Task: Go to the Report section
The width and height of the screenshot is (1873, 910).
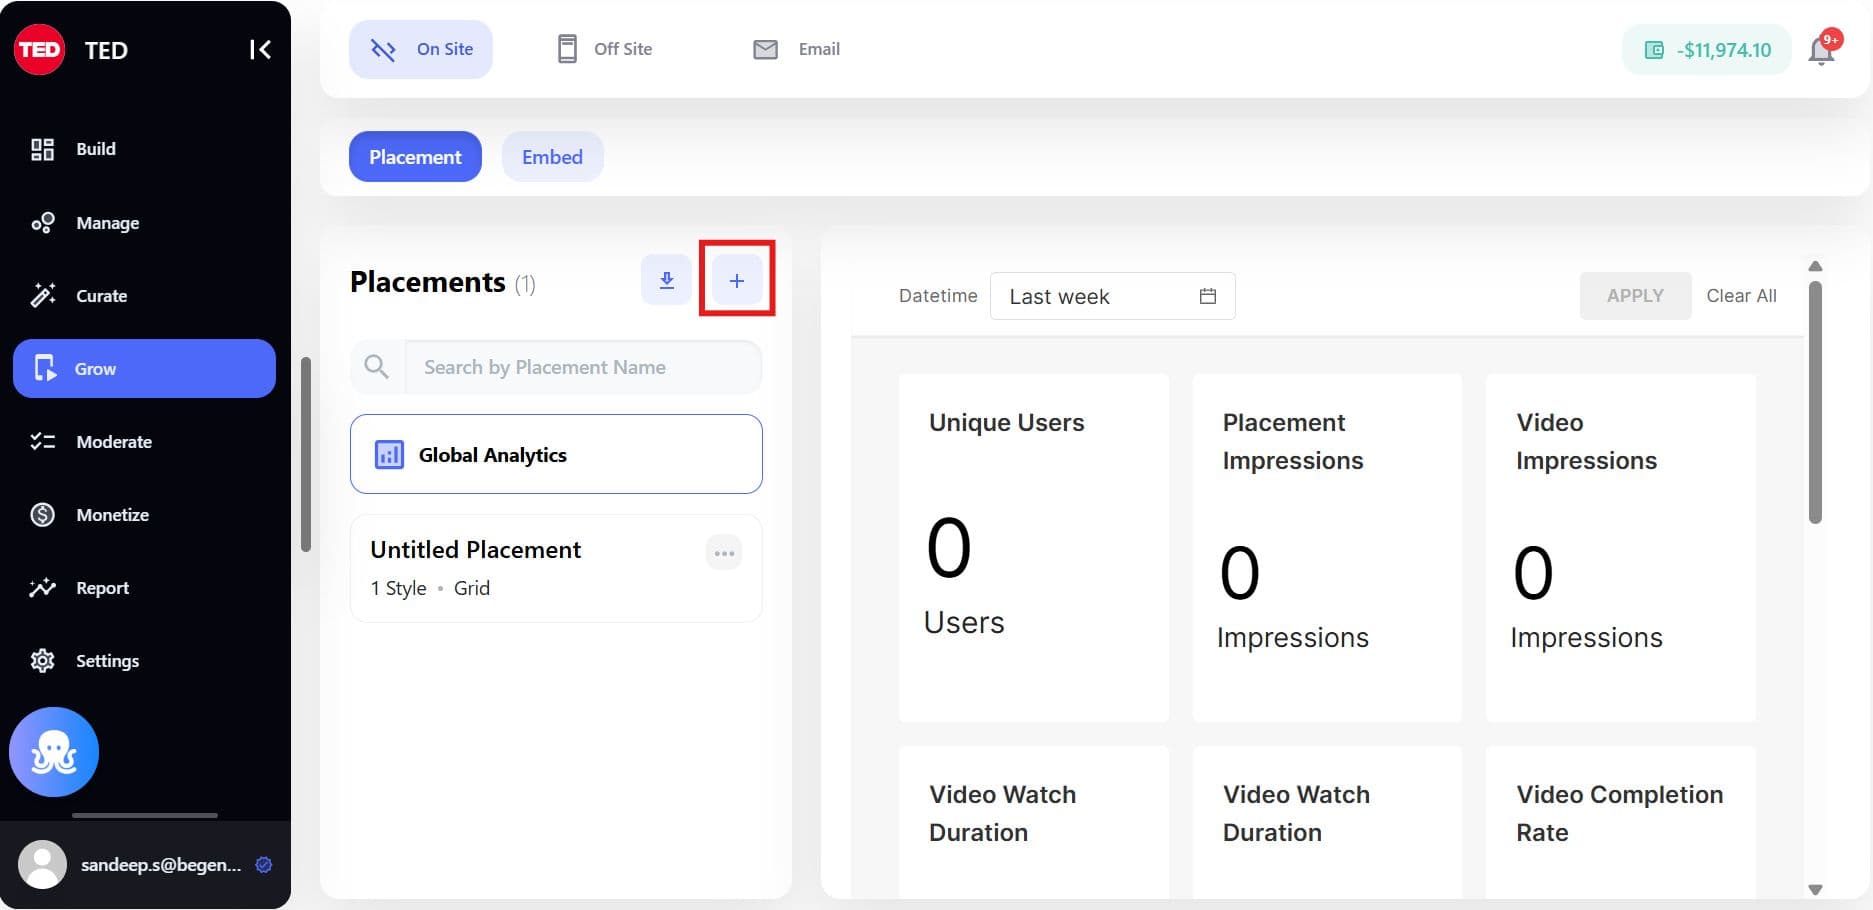Action: (102, 588)
